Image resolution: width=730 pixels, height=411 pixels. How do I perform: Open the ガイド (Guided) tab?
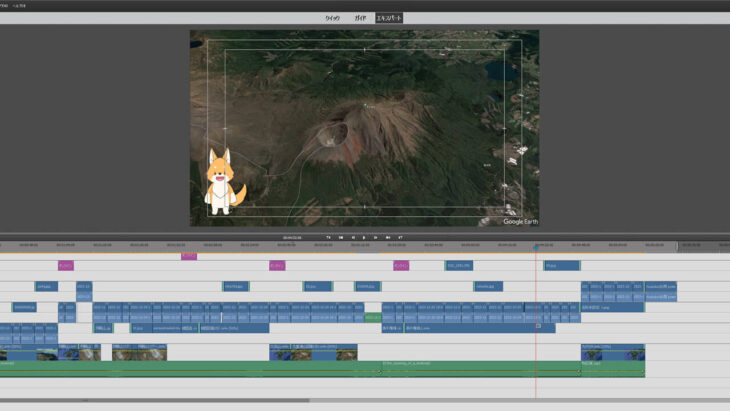pyautogui.click(x=360, y=18)
